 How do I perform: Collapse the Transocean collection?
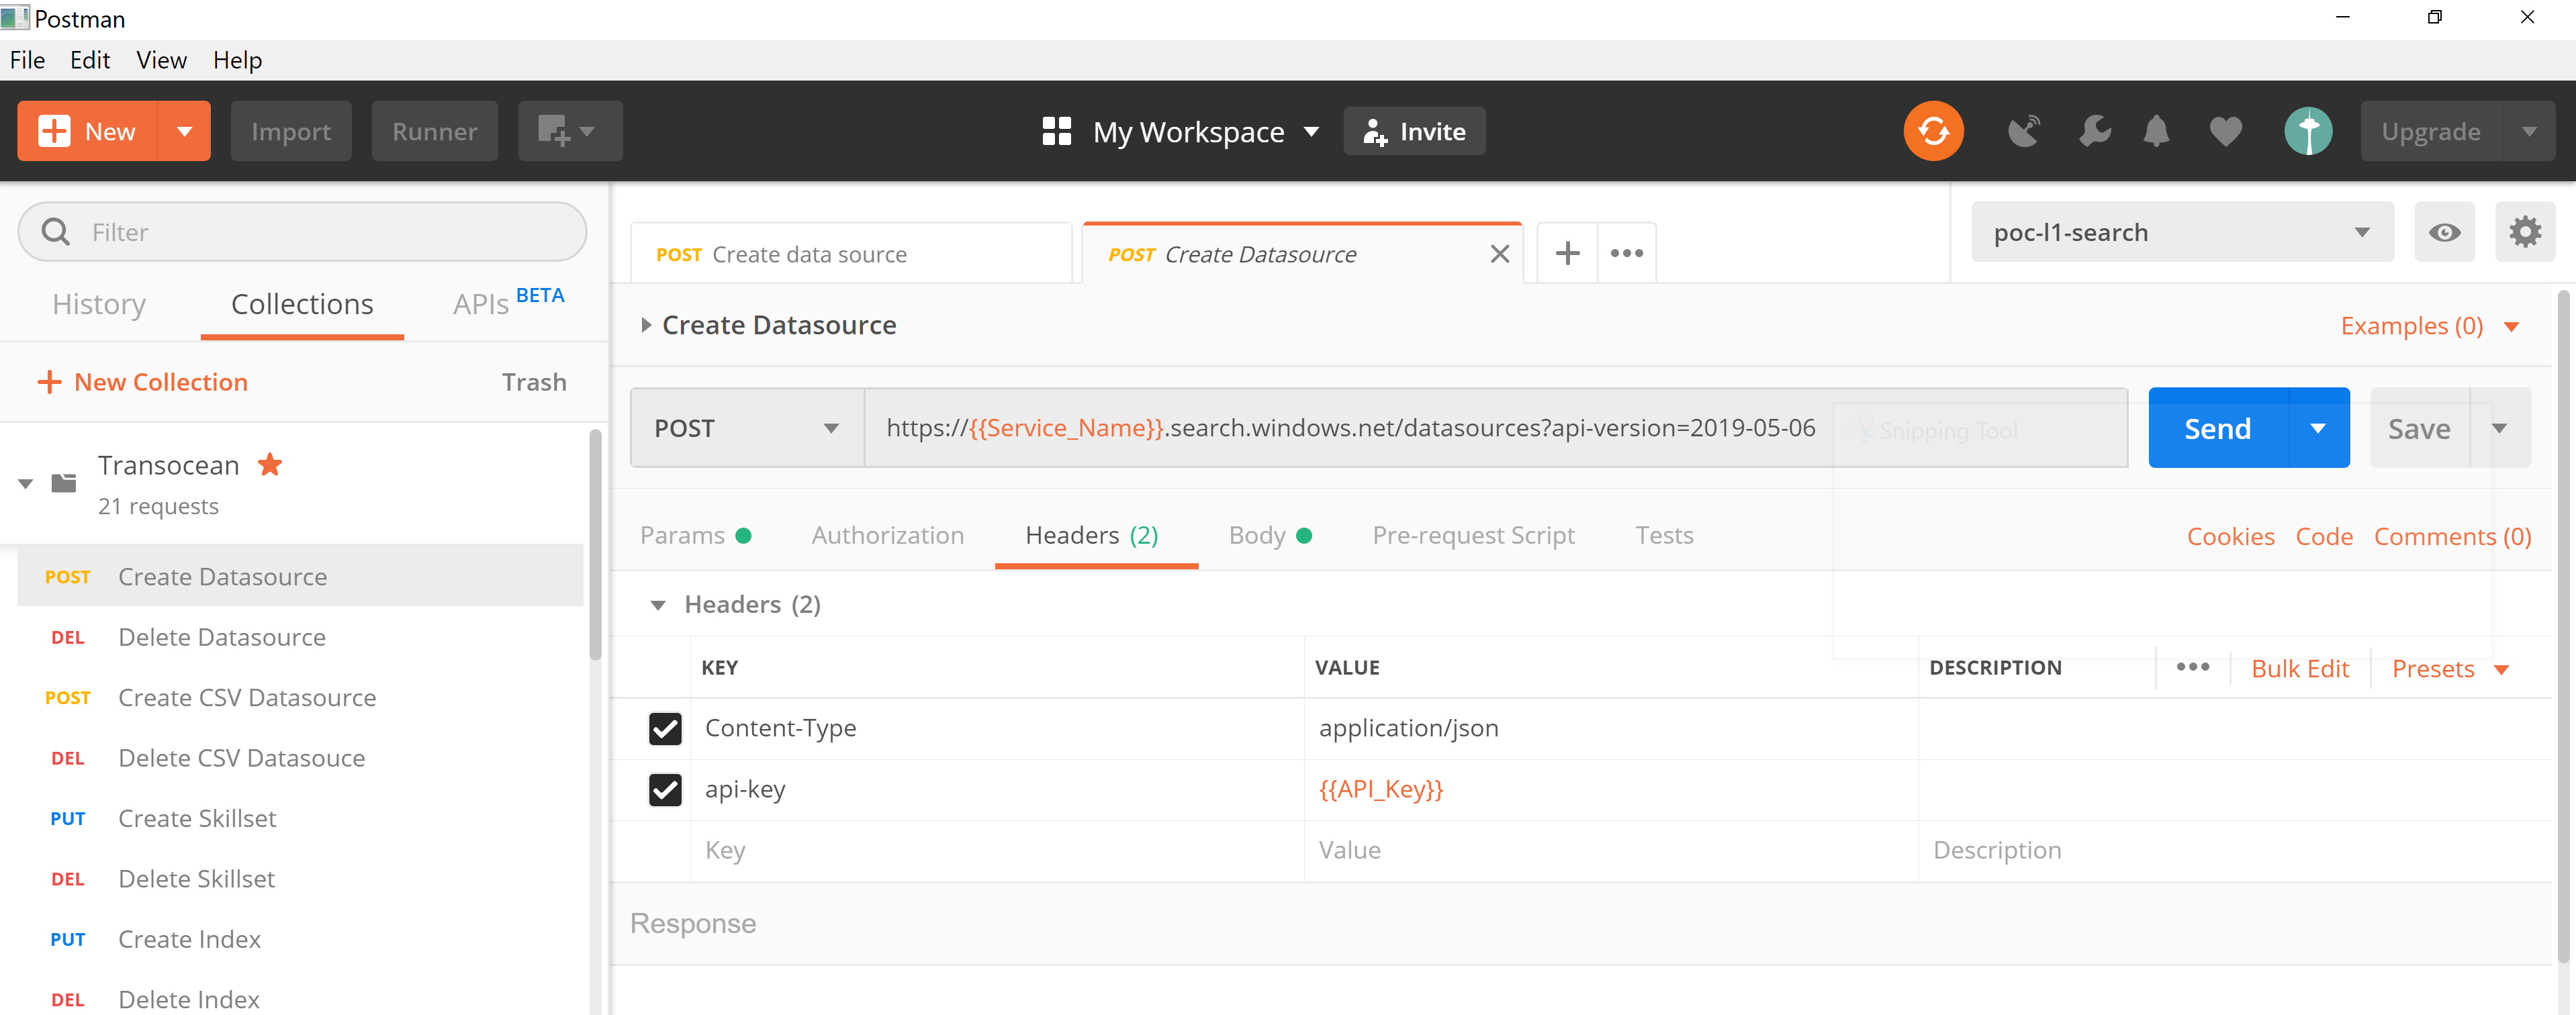(x=24, y=483)
